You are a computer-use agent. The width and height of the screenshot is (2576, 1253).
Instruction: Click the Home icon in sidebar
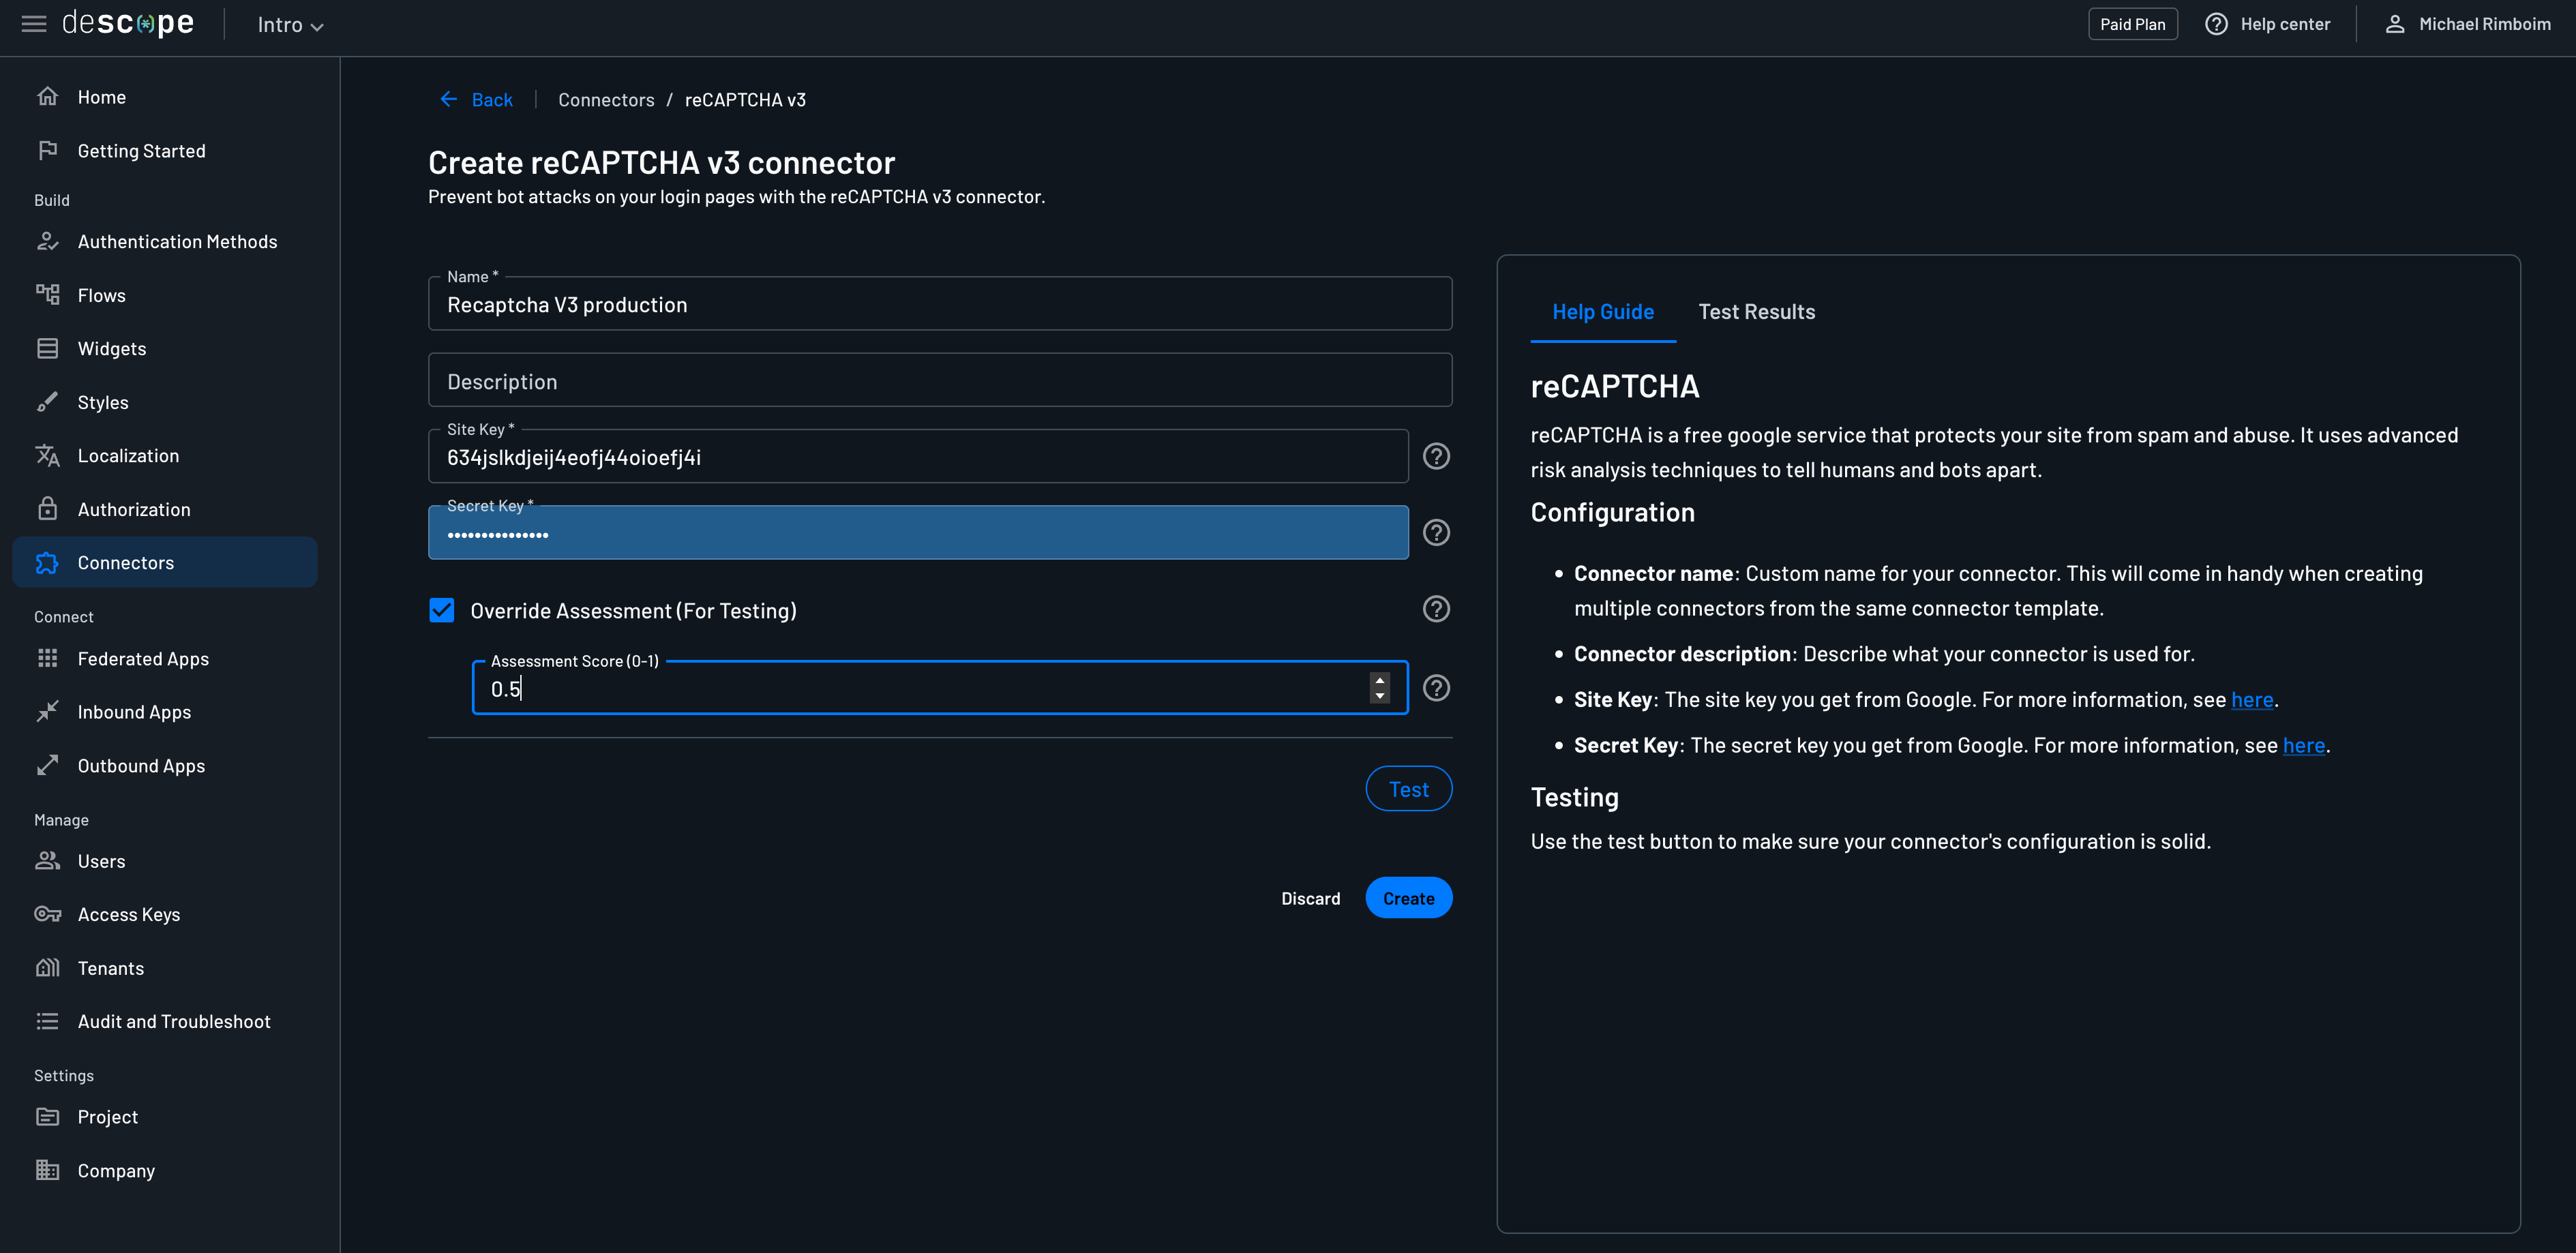47,97
